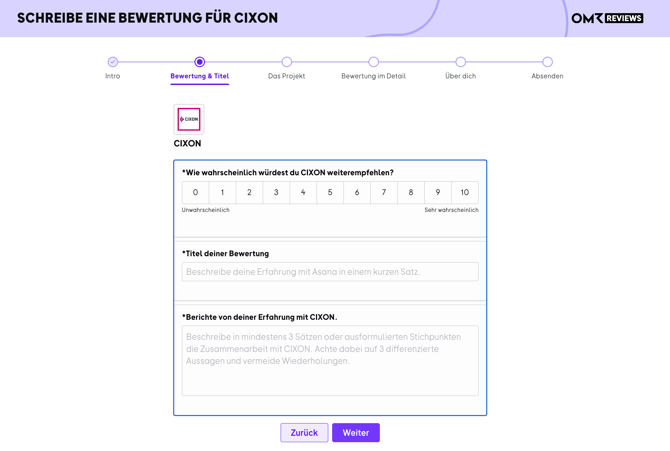Select the Absenden step circle

(547, 62)
